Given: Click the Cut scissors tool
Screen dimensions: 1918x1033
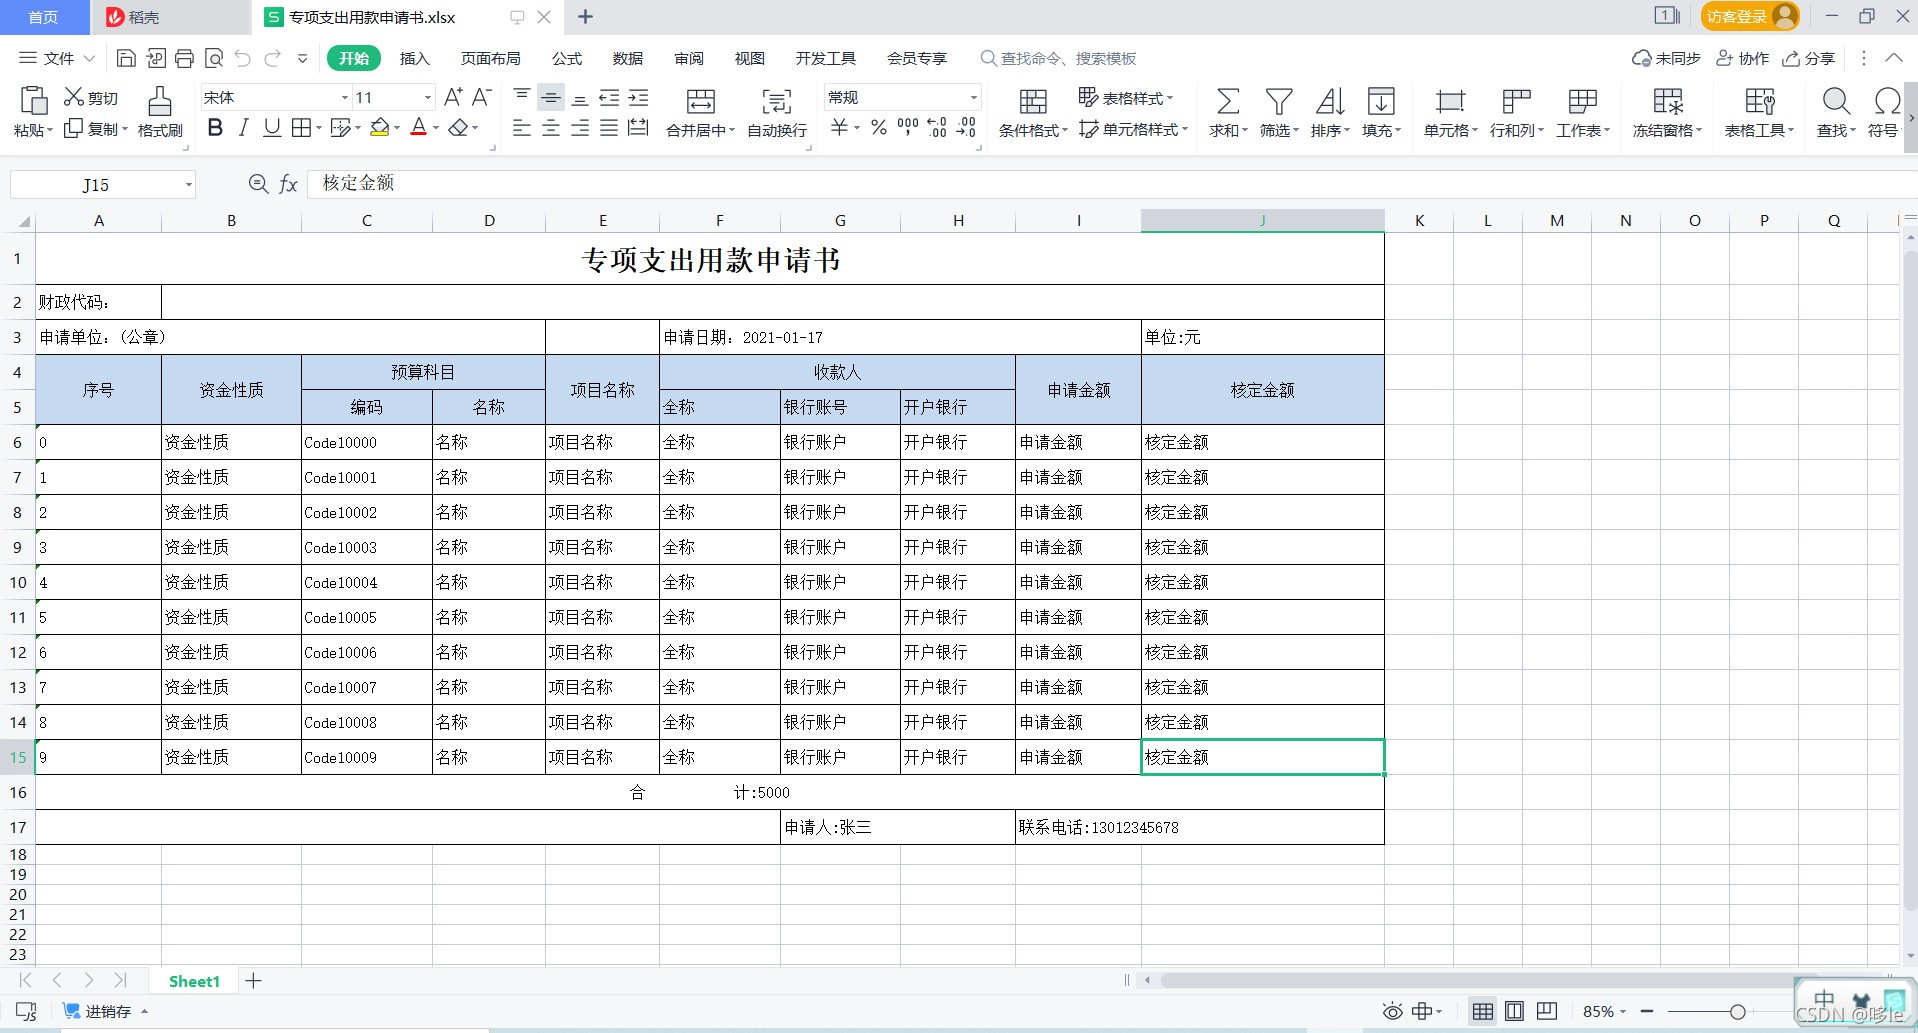Looking at the screenshot, I should click(x=74, y=97).
